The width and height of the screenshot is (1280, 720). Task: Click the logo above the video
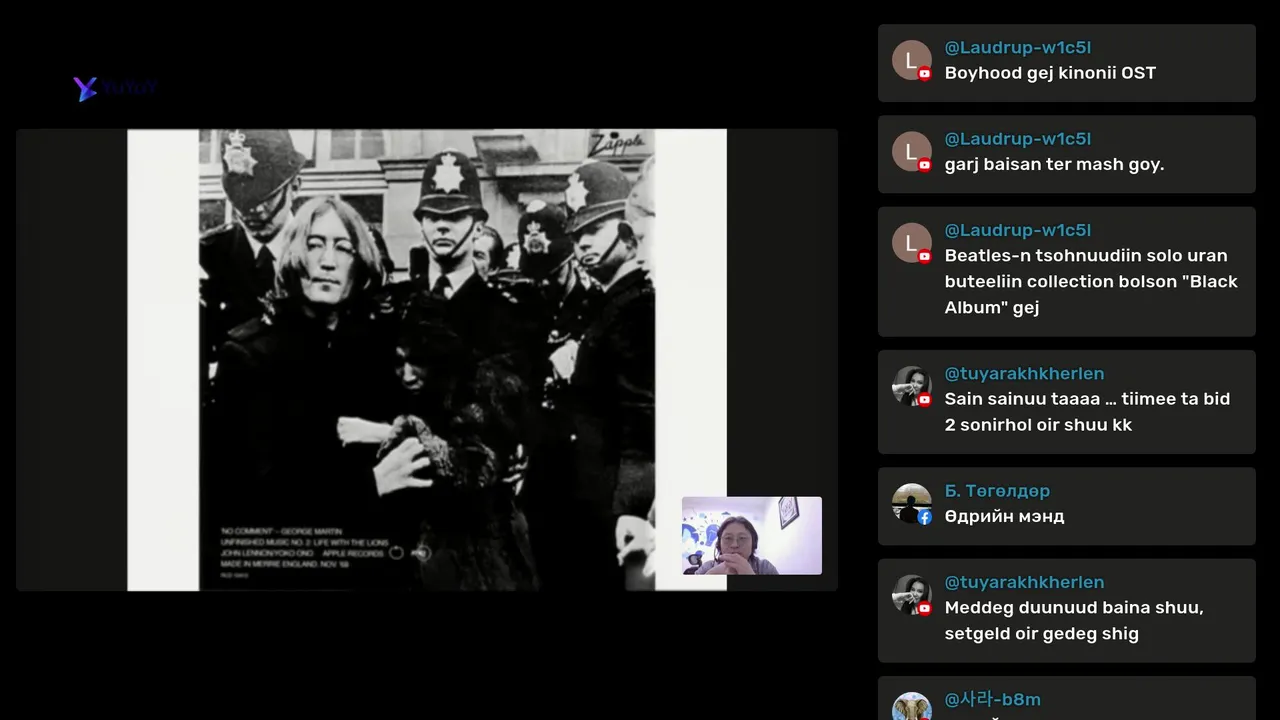click(x=115, y=89)
